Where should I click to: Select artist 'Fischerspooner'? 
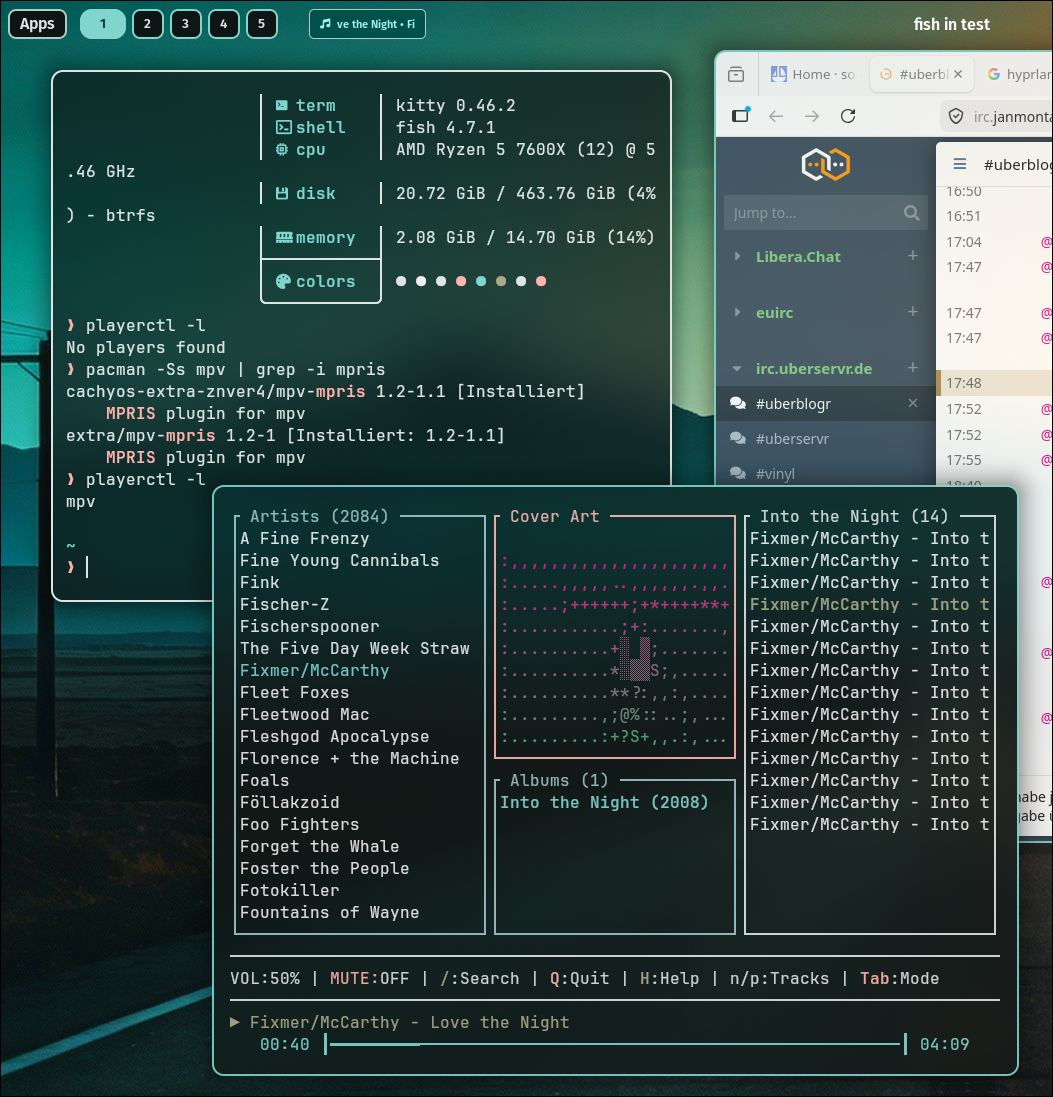tap(309, 626)
